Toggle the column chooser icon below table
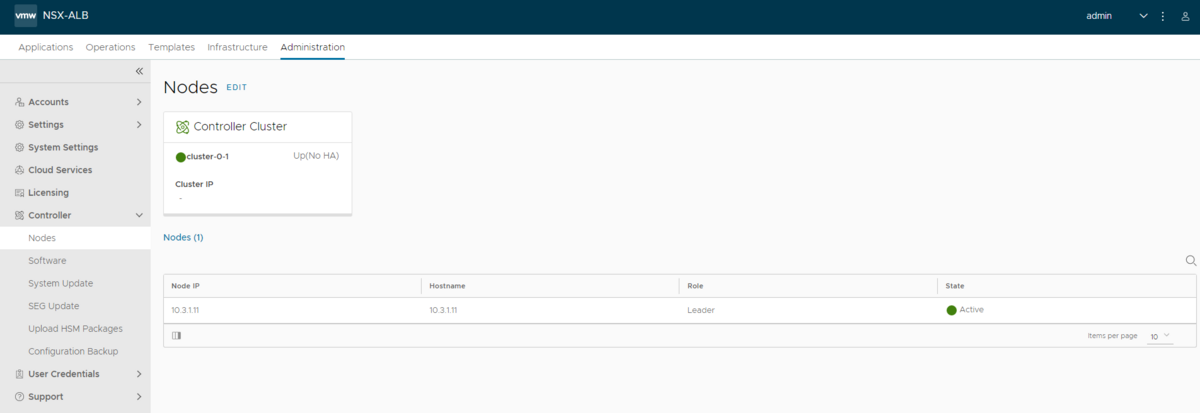 click(x=176, y=336)
